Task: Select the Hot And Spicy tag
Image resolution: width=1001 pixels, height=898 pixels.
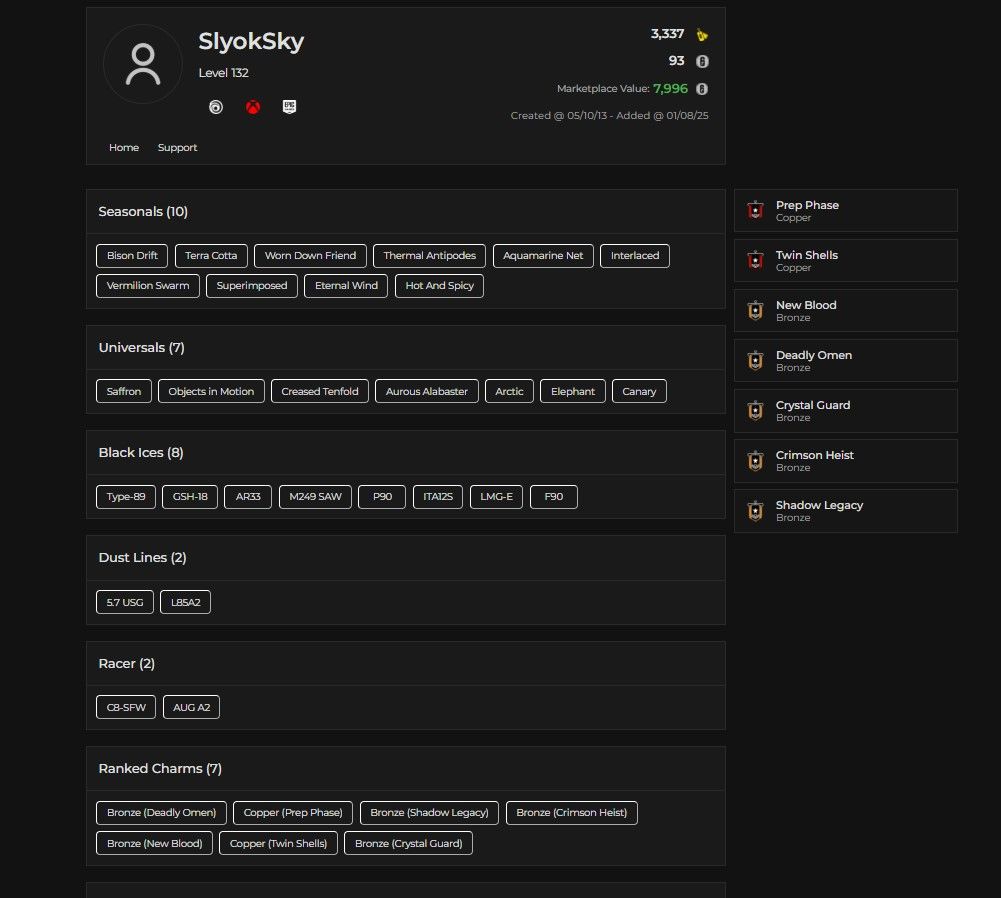Action: [x=440, y=286]
